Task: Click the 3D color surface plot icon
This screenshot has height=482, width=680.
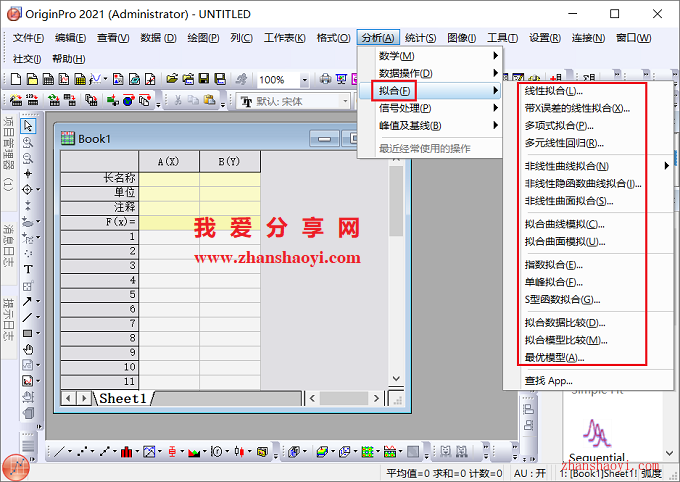Action: [x=322, y=452]
